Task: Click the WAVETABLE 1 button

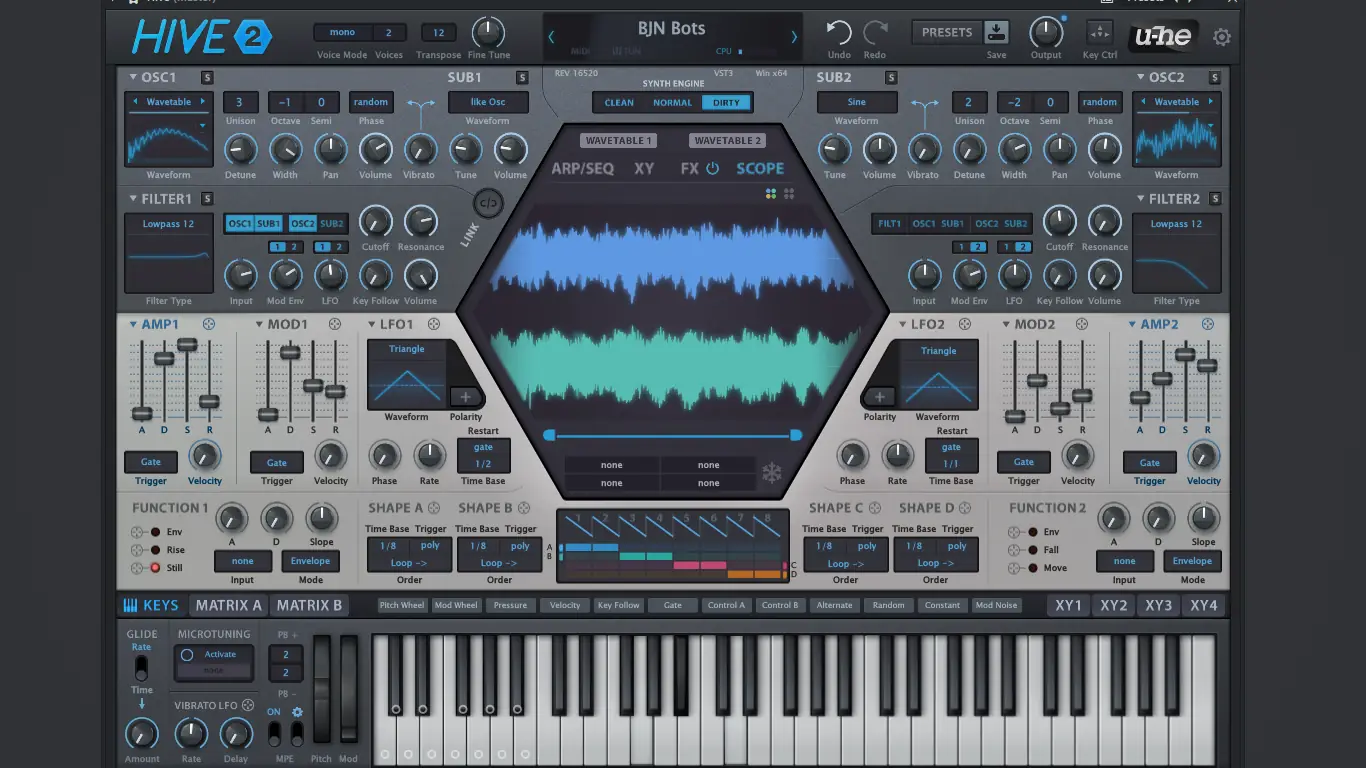Action: coord(618,141)
